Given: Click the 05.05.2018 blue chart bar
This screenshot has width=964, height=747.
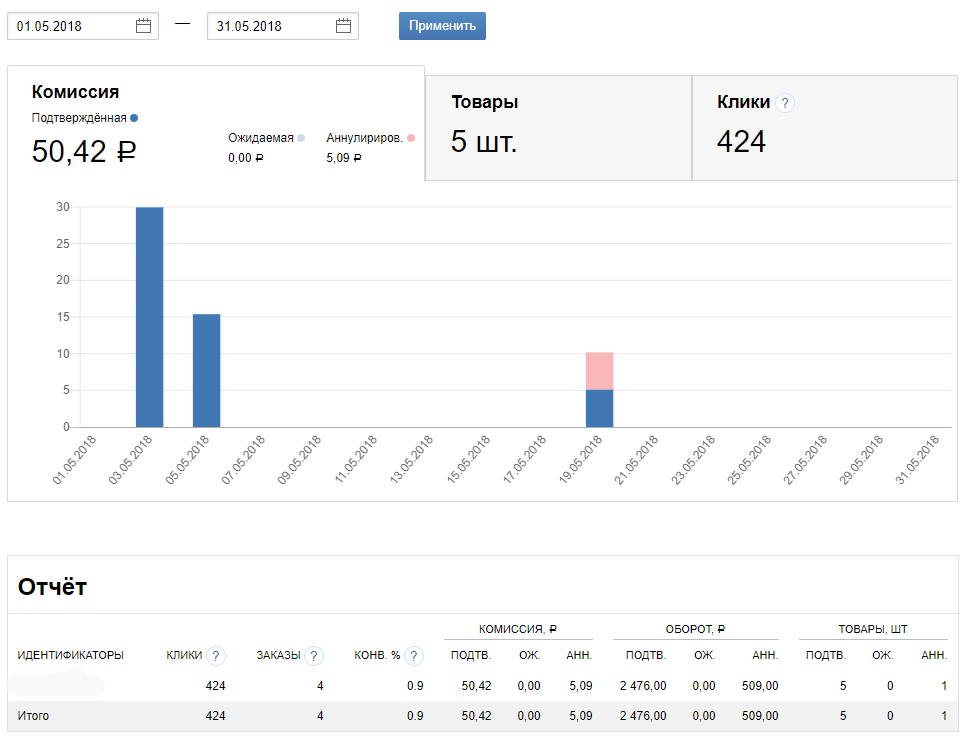Looking at the screenshot, I should (x=206, y=370).
